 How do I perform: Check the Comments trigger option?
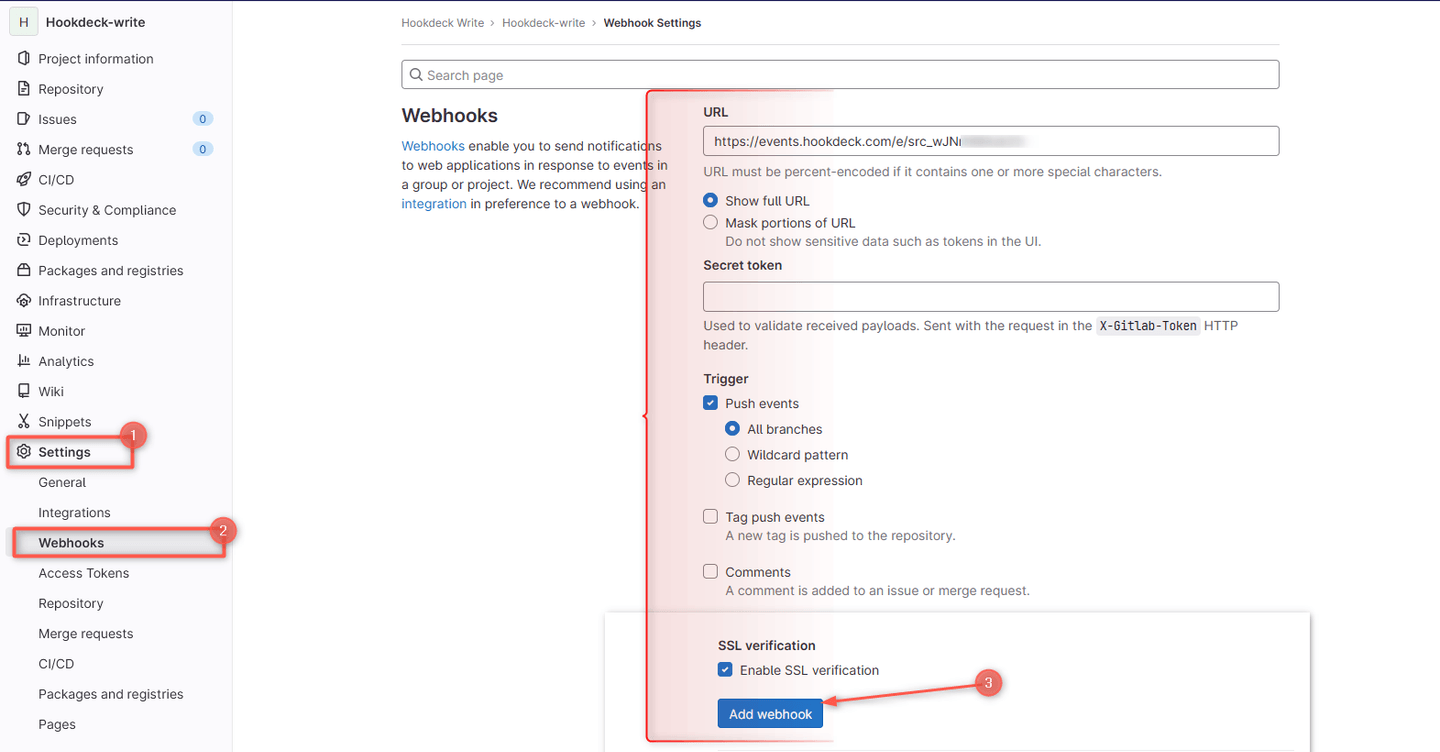point(710,571)
